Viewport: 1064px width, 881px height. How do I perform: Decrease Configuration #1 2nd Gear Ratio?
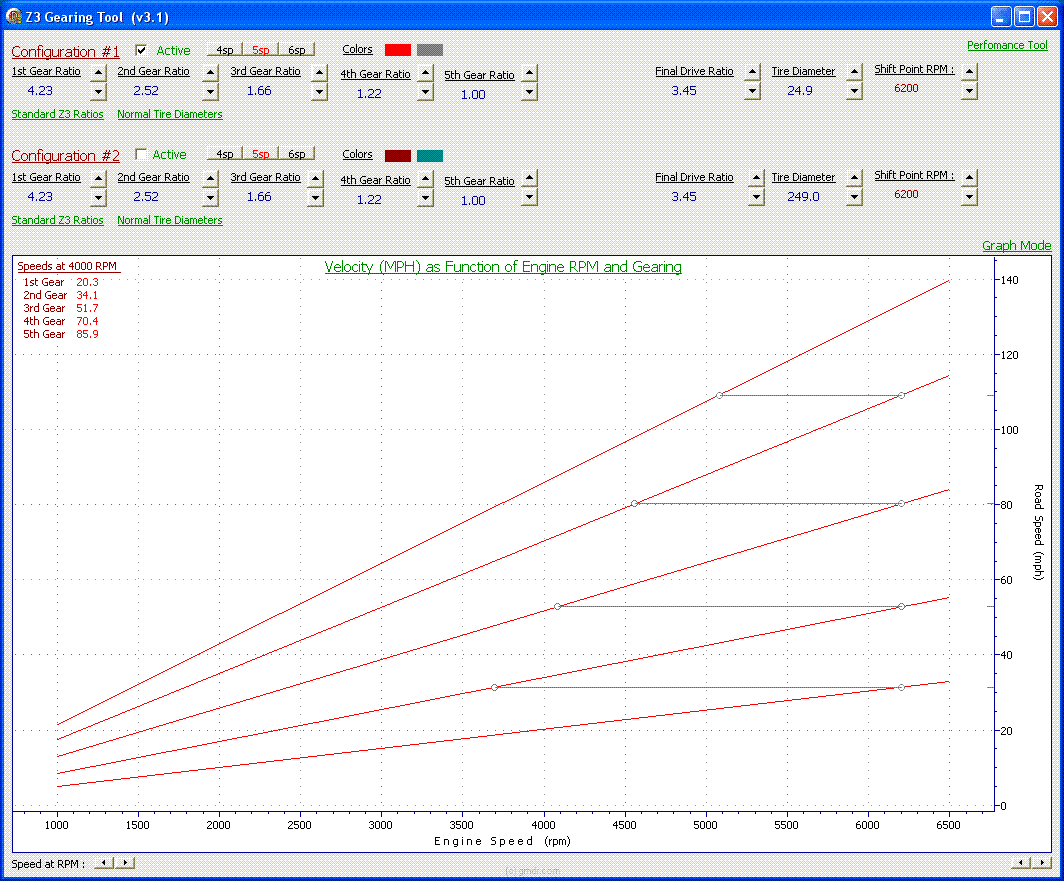pos(210,92)
